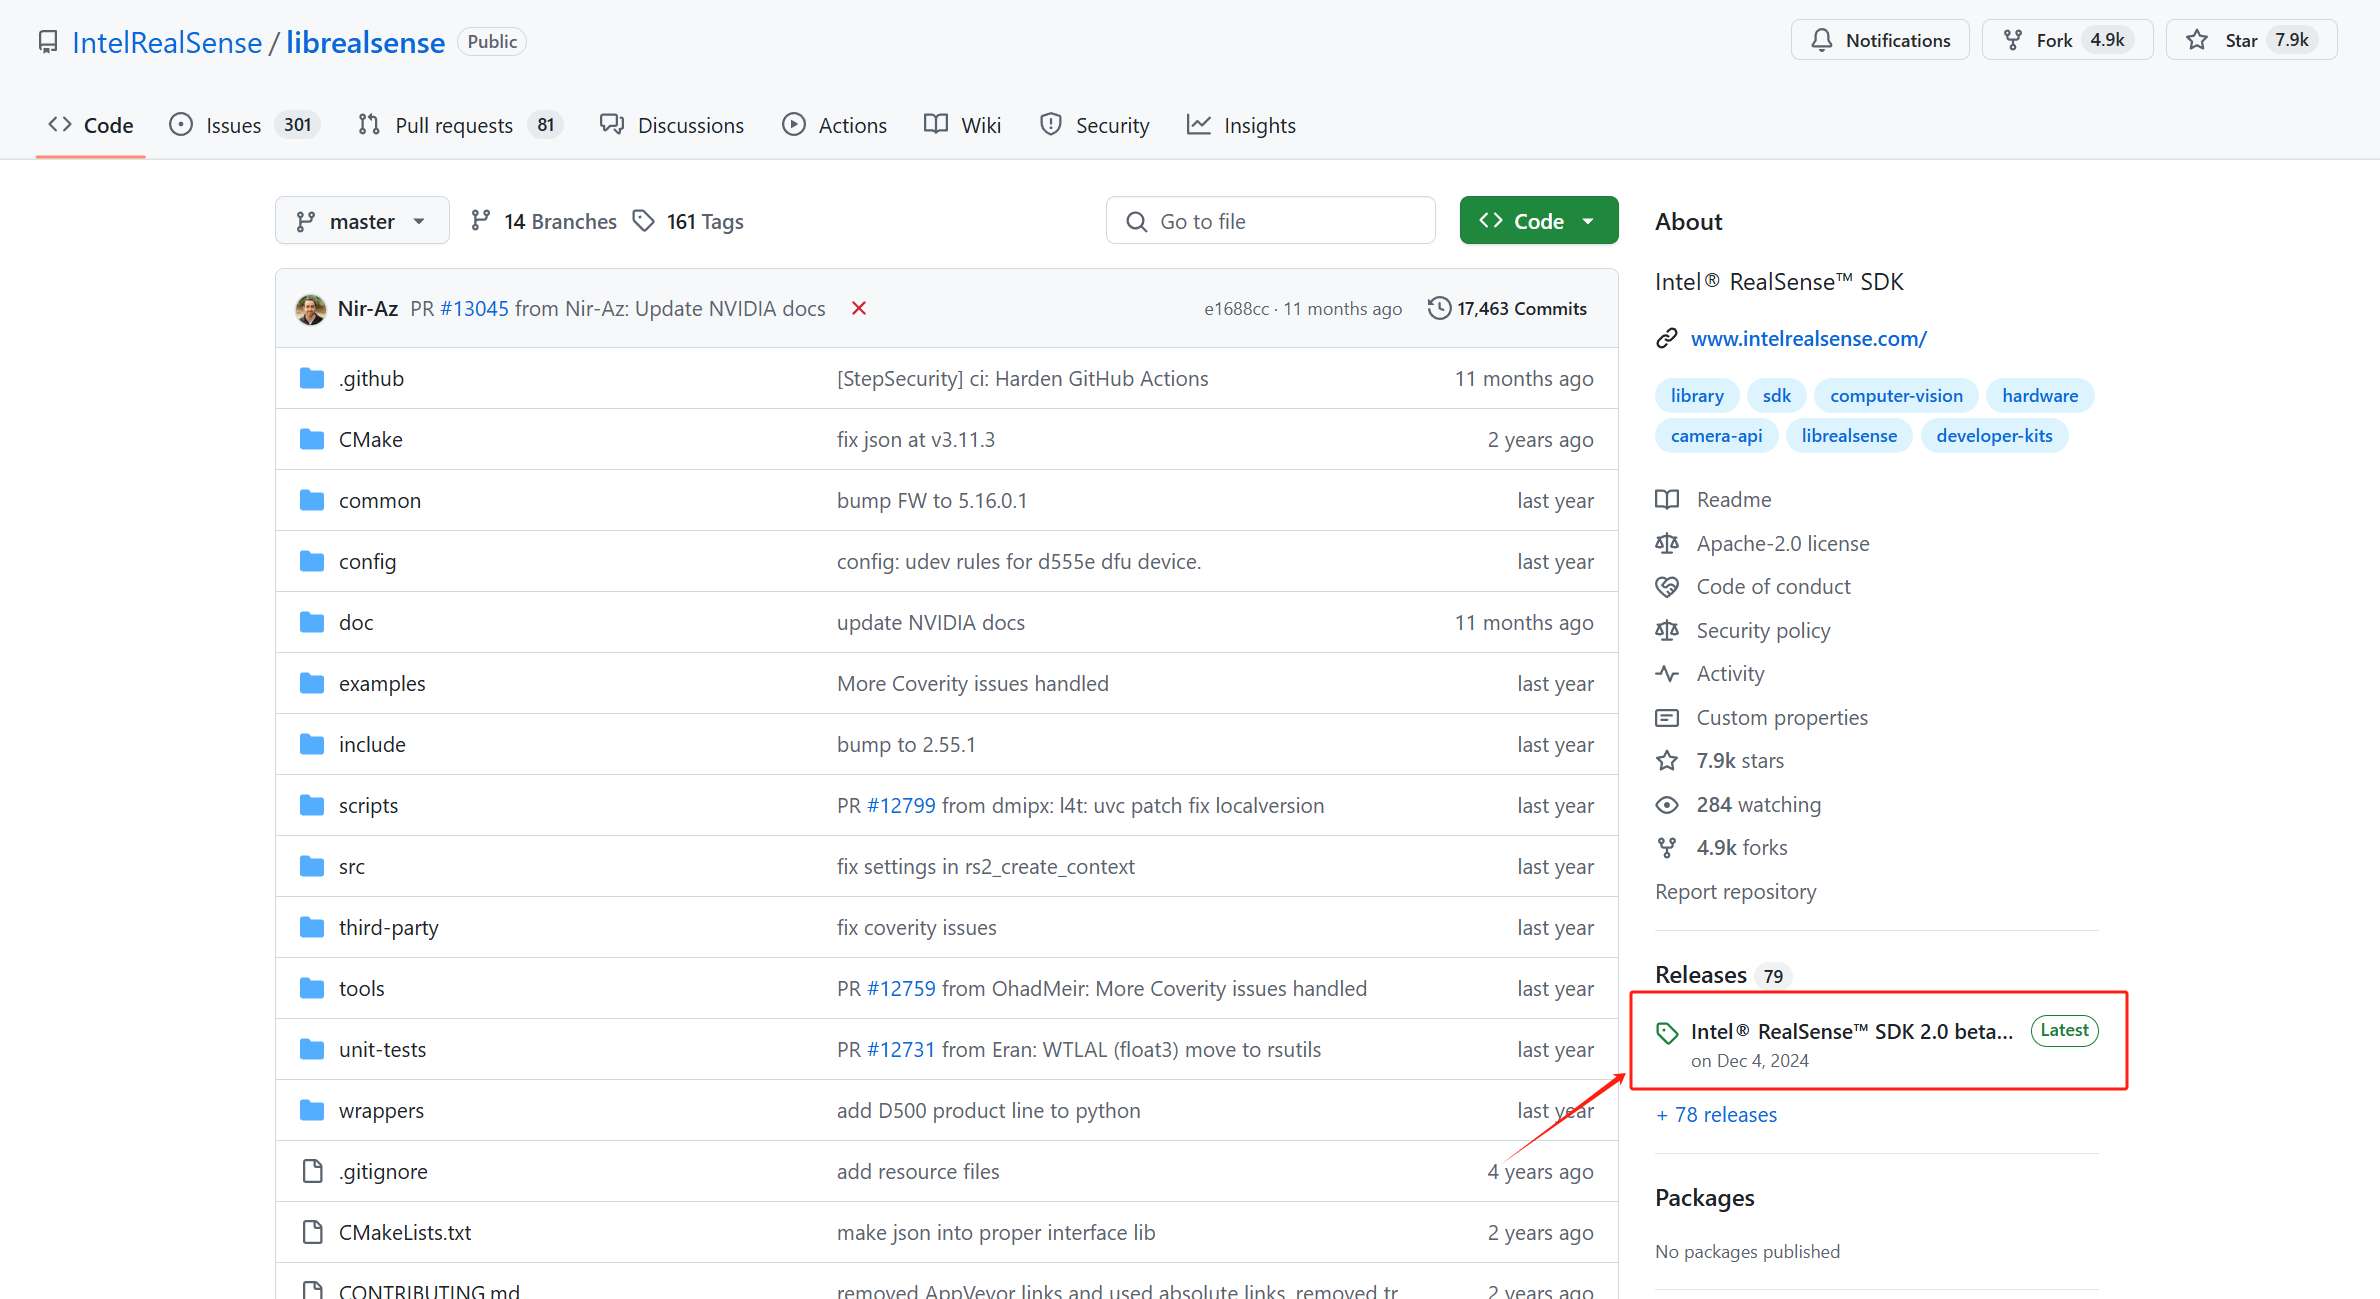This screenshot has width=2380, height=1299.
Task: Click commit 'bump FW to 5.16.0.1'
Action: [932, 500]
